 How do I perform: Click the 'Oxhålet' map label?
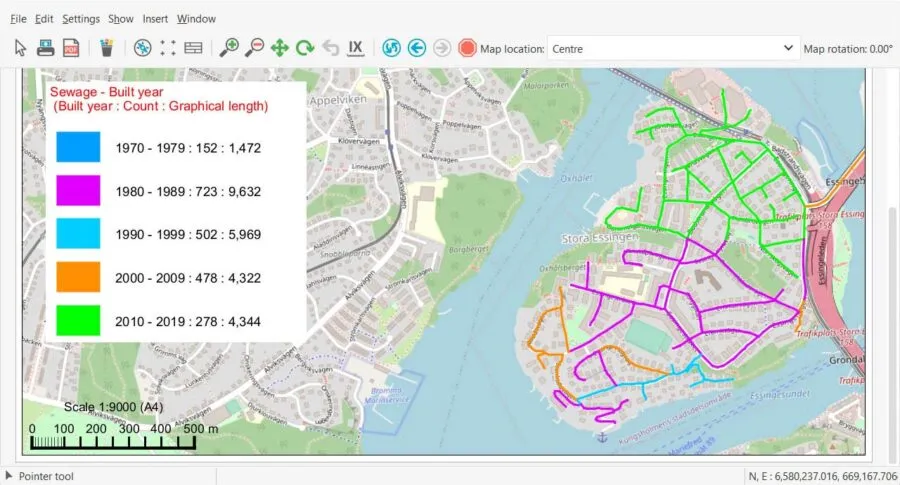coord(576,179)
